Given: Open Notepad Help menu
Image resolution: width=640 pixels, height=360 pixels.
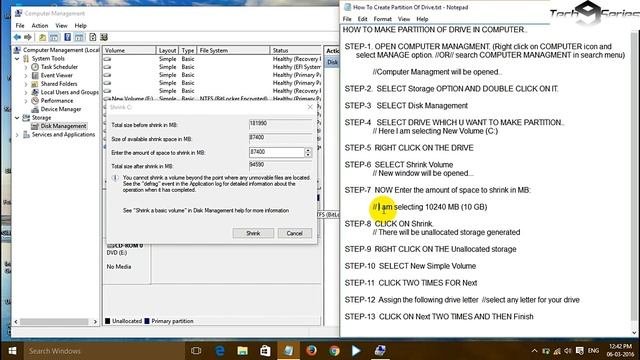Looking at the screenshot, I should point(422,19).
